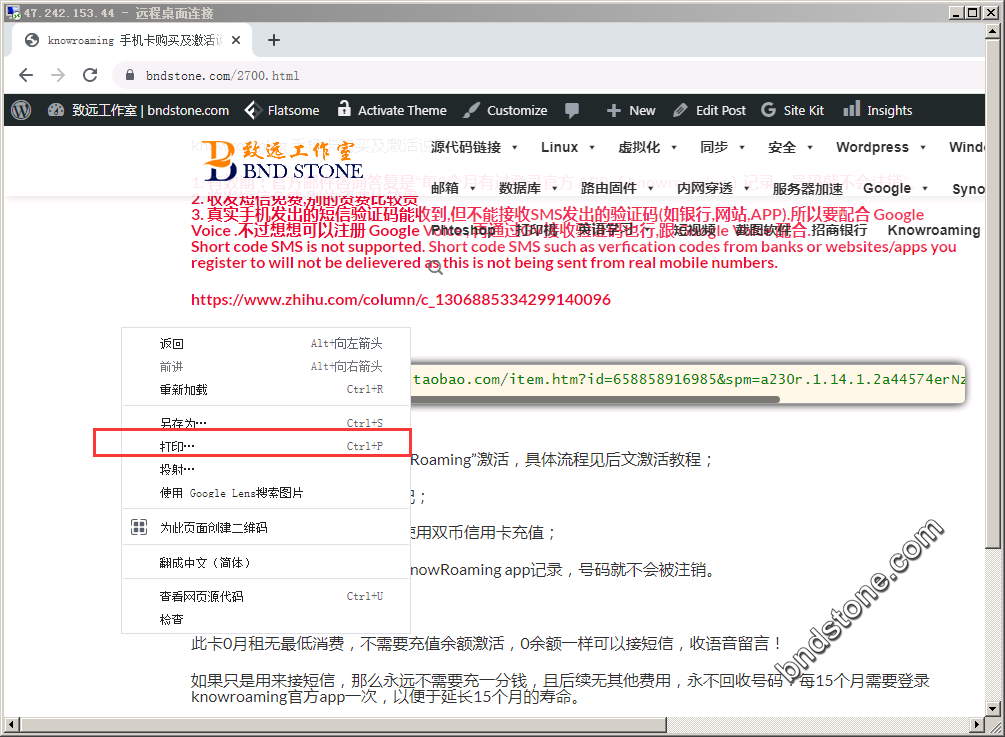Open the 致远工作室 | bndstone.com site menu
Screen dimensions: 1005x737
[x=138, y=110]
